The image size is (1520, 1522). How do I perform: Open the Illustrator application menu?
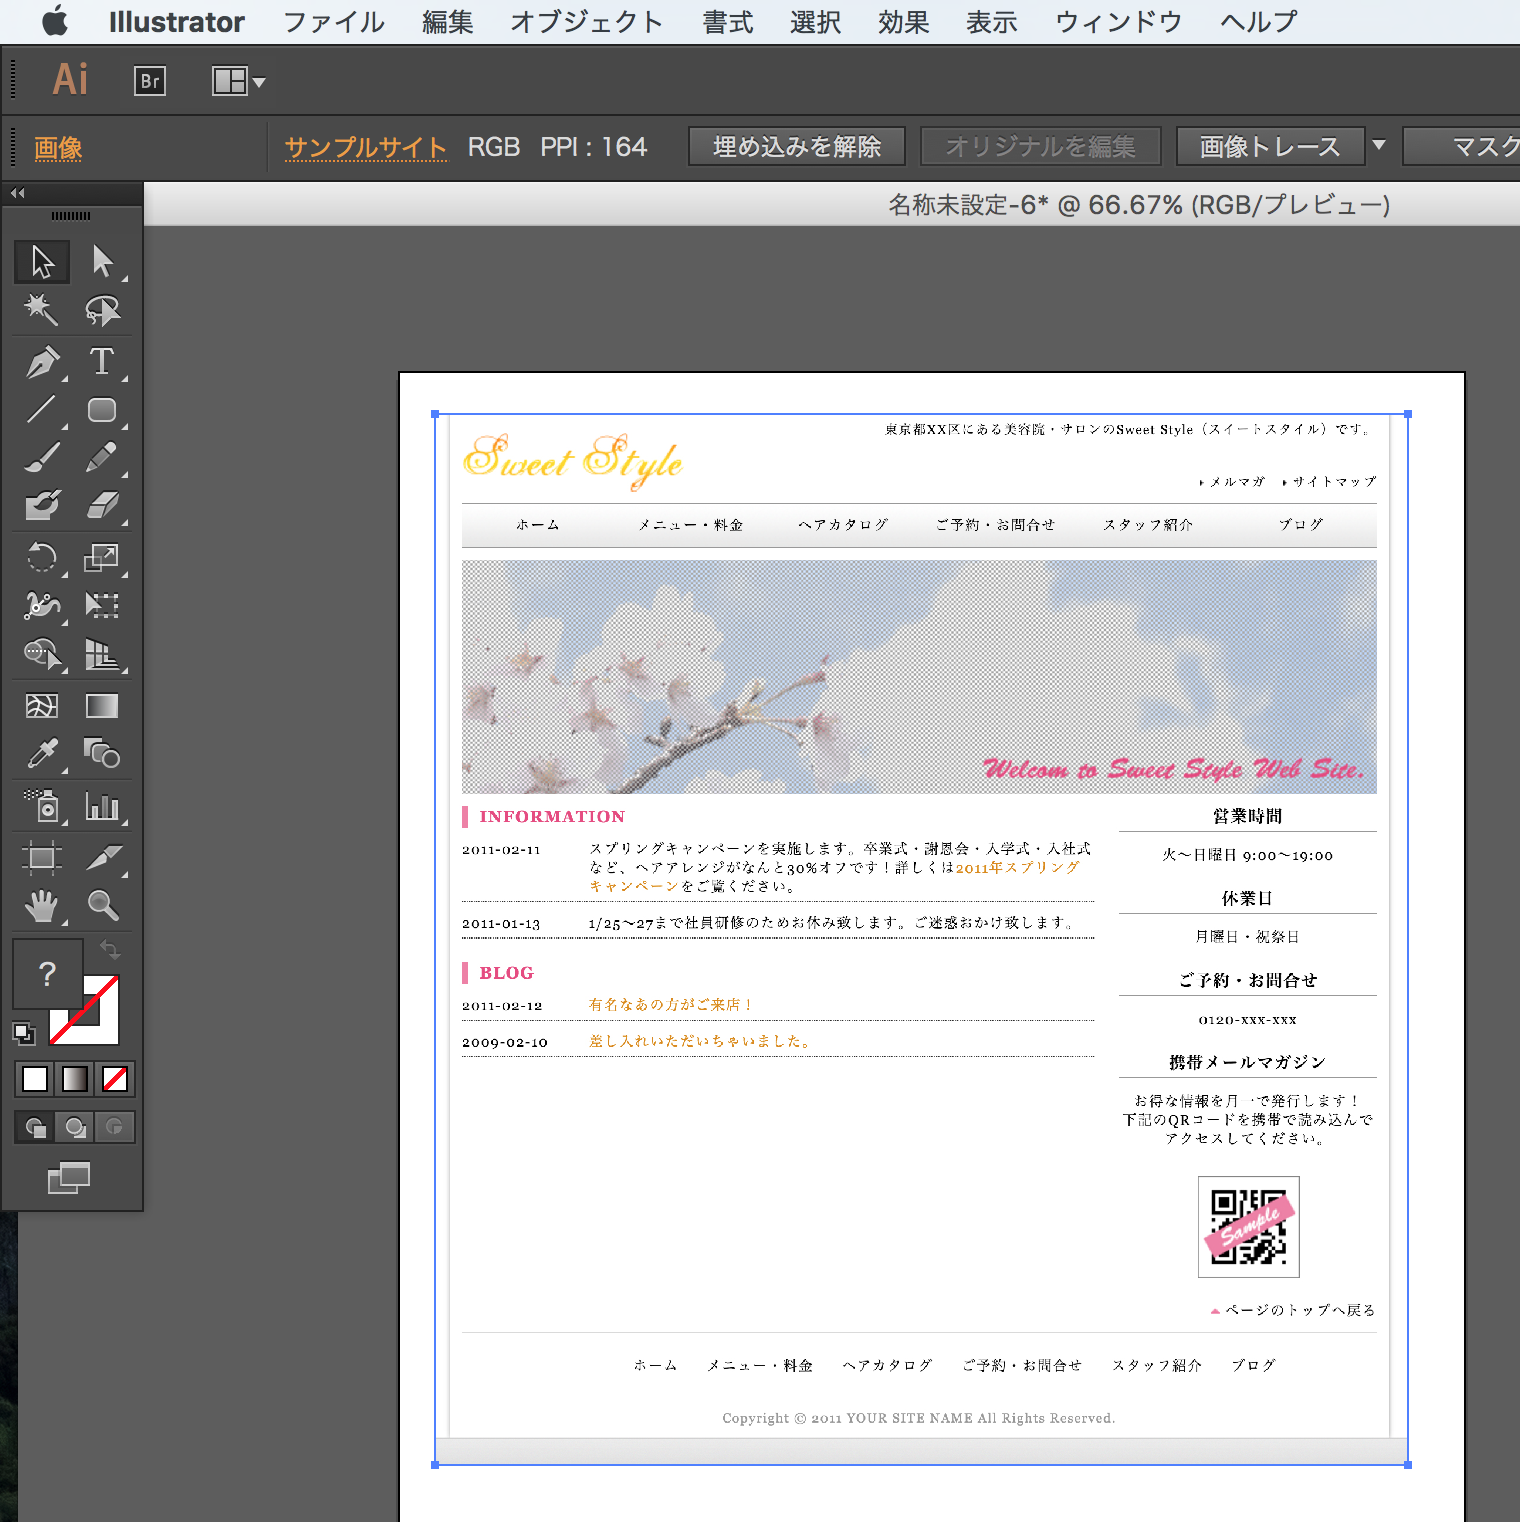point(176,22)
